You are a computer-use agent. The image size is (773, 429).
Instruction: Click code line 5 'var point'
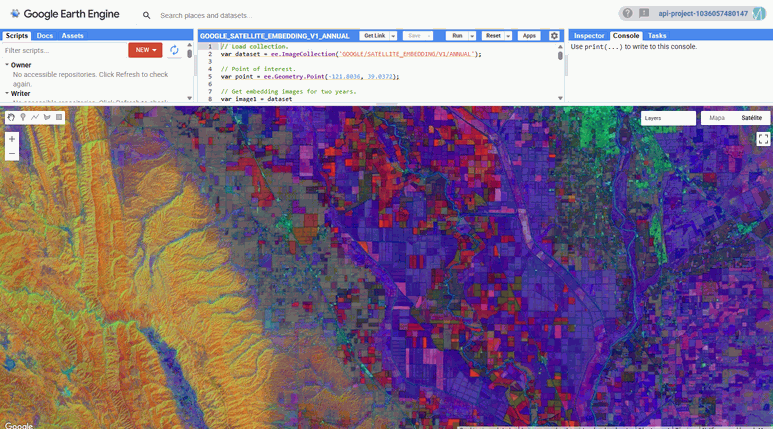click(x=310, y=76)
